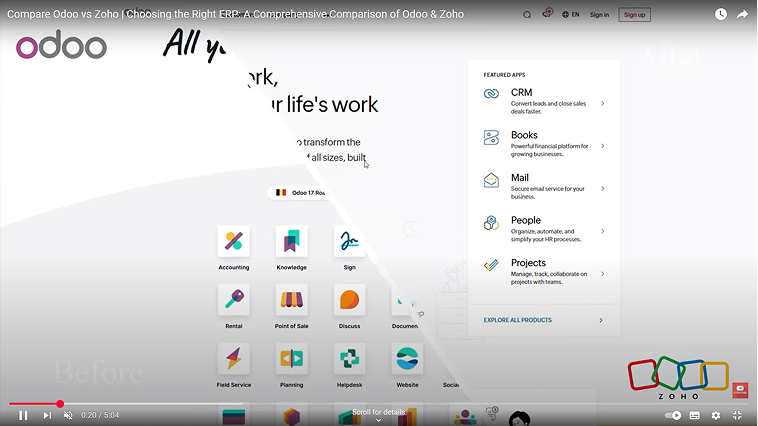The image size is (758, 426).
Task: Toggle subtitles captions button
Action: point(695,415)
